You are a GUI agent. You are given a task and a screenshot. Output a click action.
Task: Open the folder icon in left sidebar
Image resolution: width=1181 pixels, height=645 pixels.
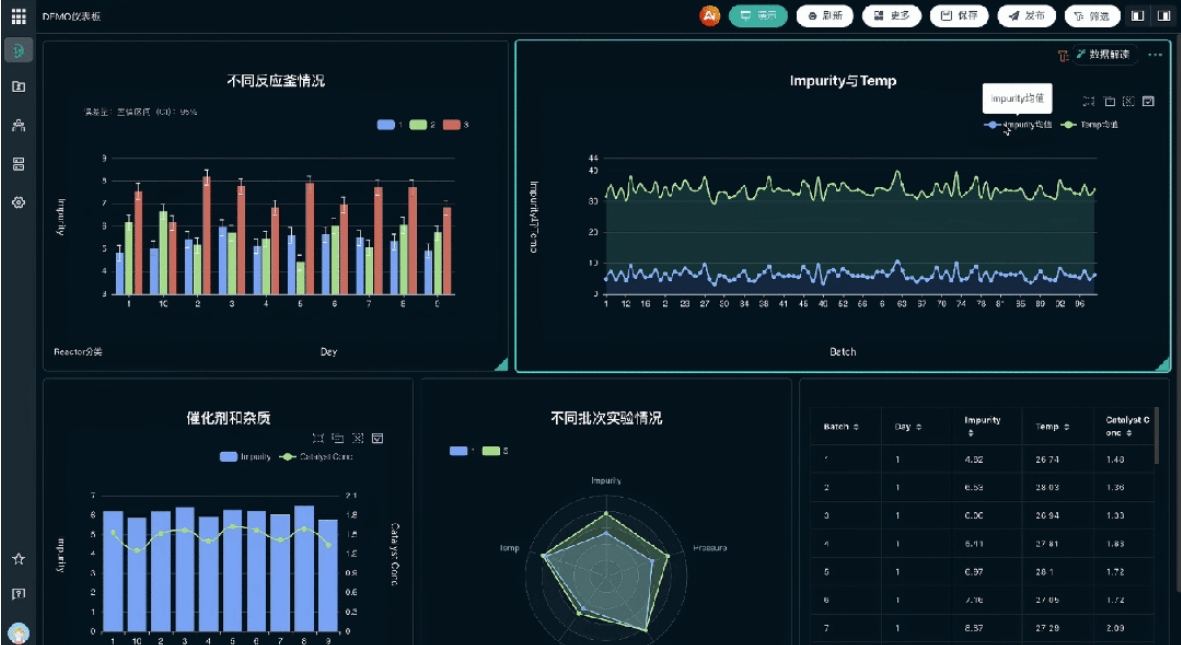pyautogui.click(x=18, y=87)
